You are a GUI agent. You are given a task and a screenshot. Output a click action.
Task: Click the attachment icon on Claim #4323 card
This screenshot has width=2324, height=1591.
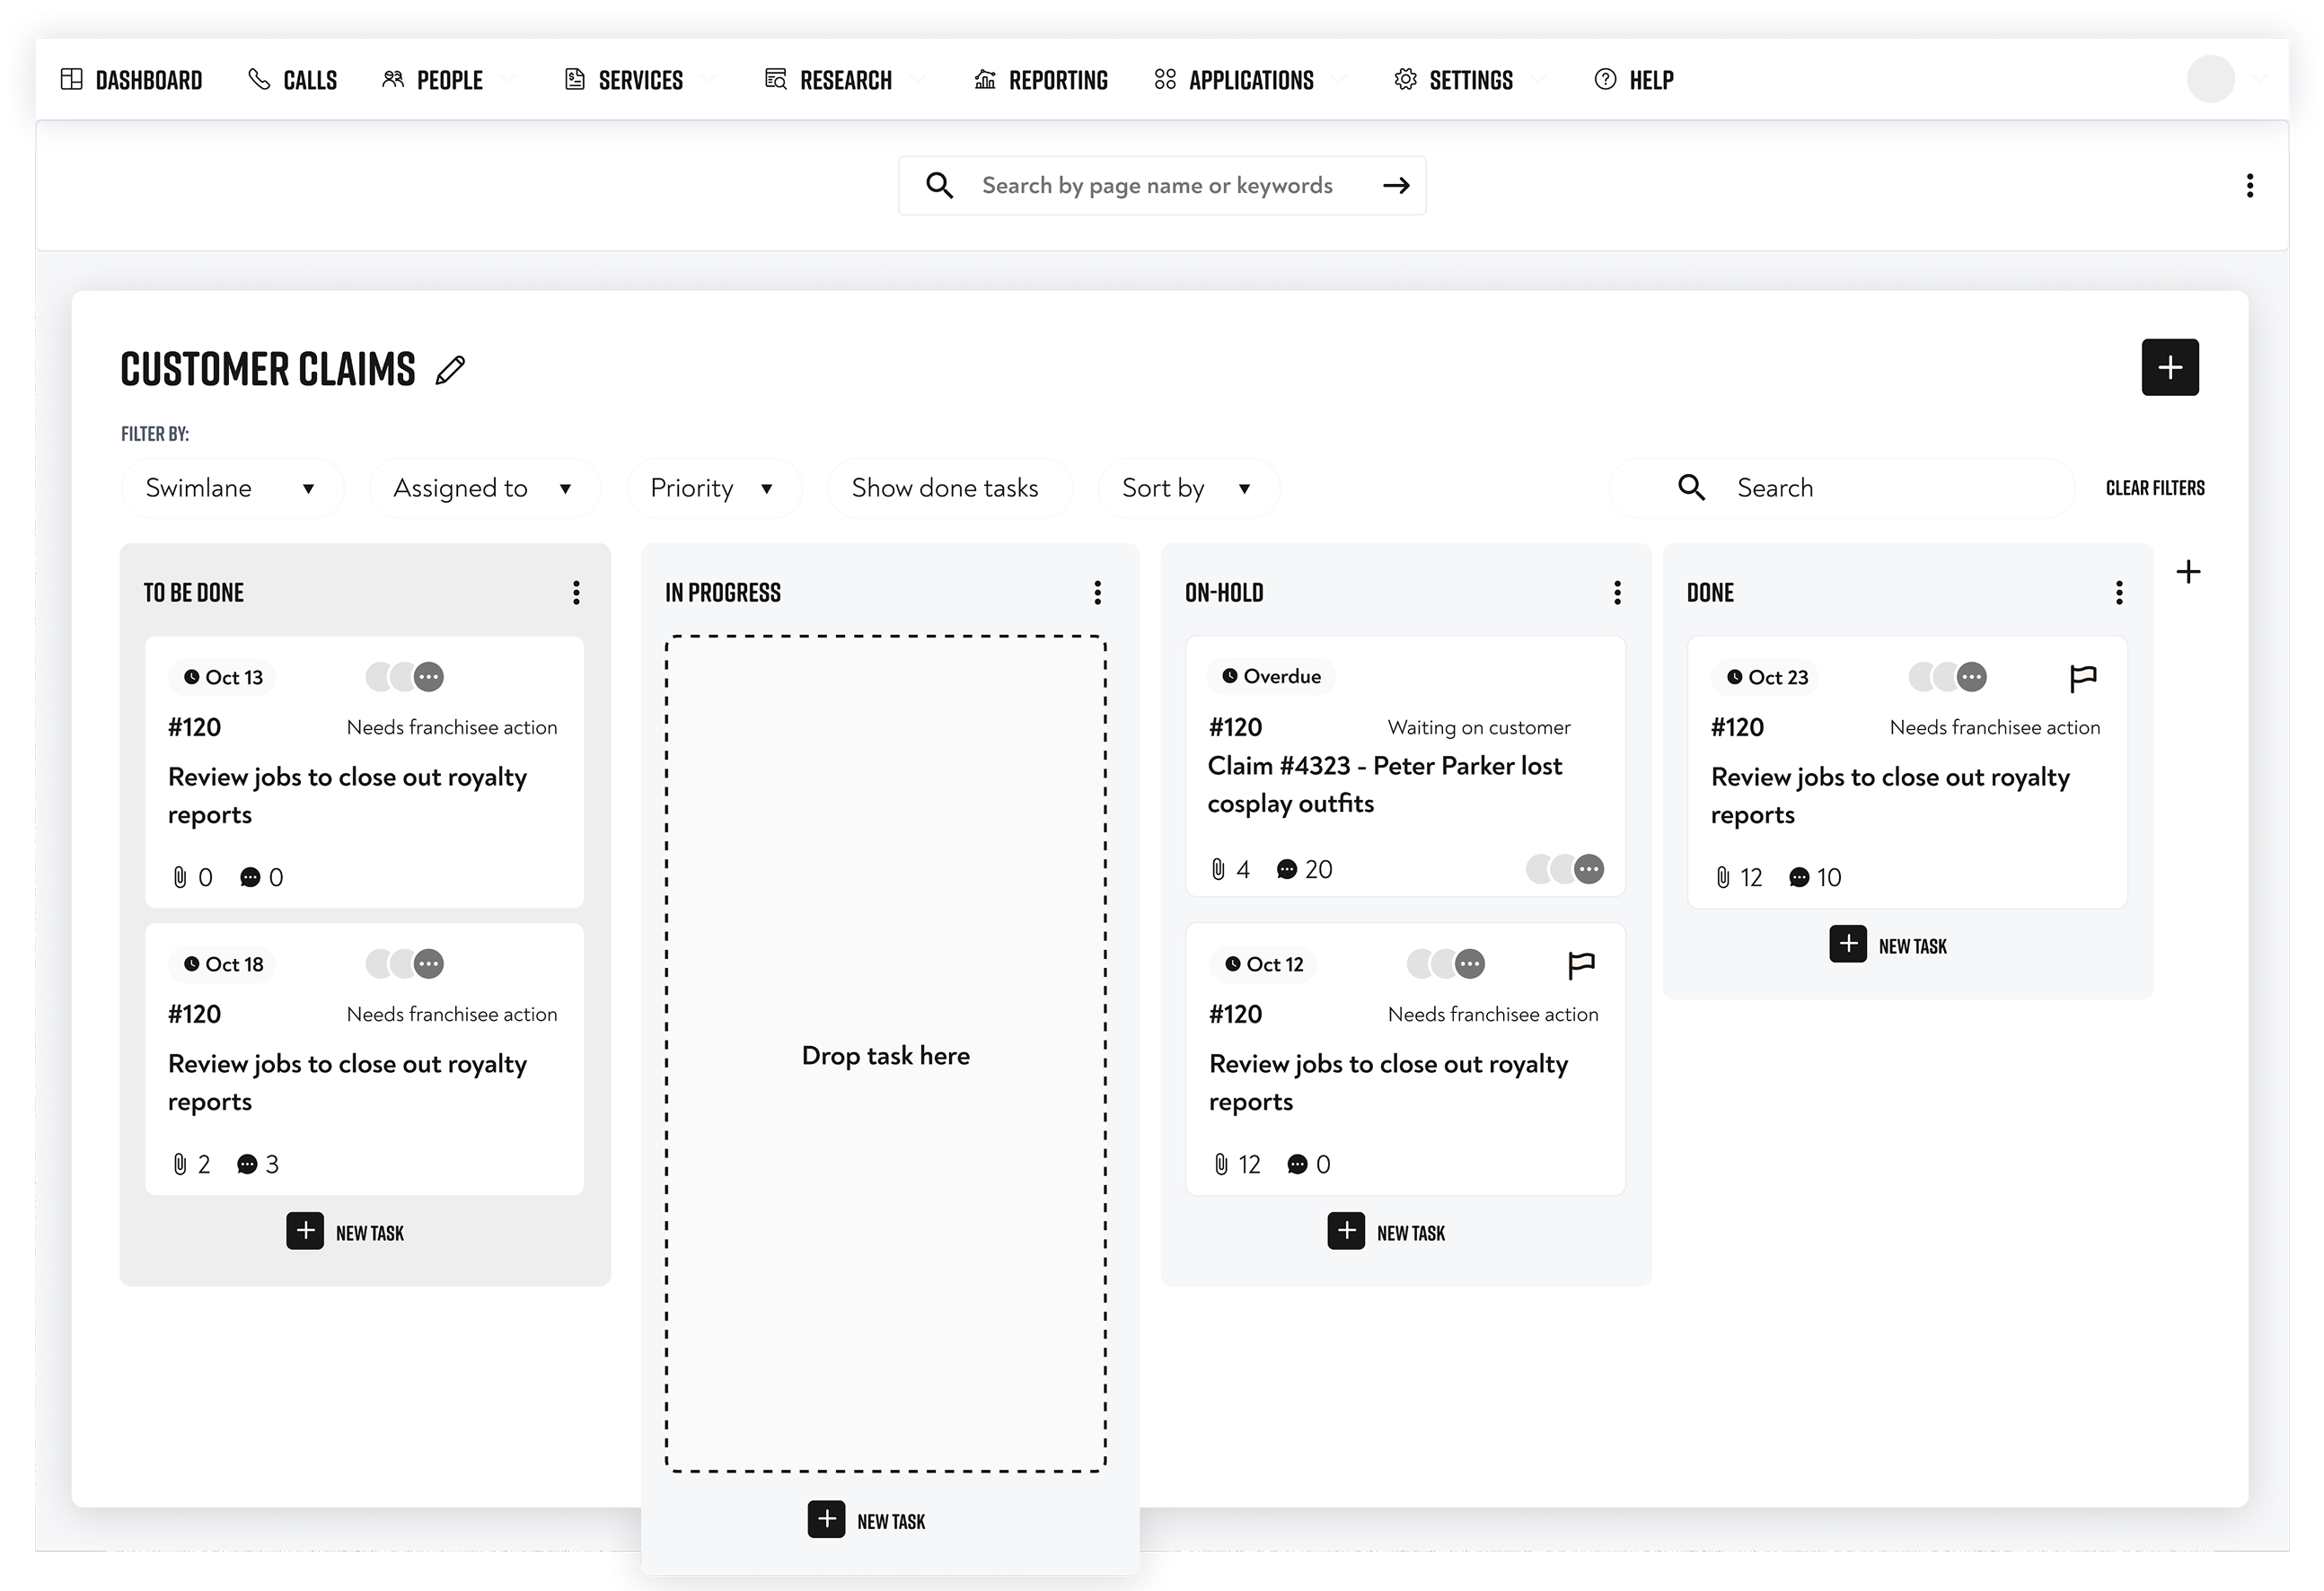(1218, 870)
